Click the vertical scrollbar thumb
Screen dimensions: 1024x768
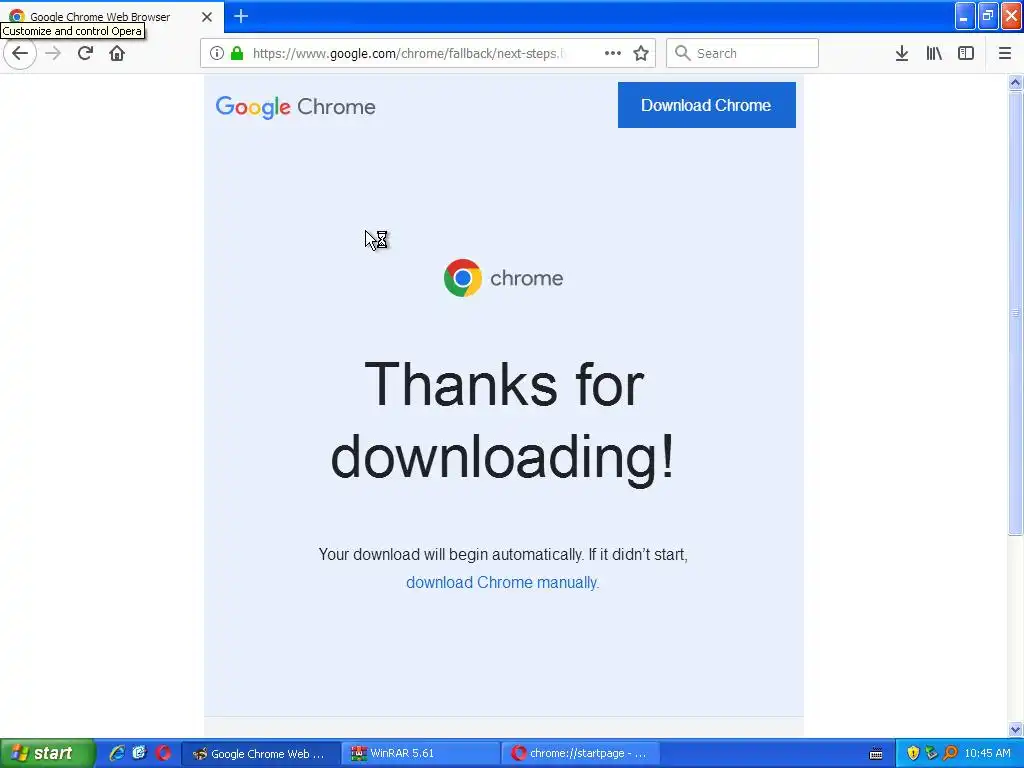coord(1016,313)
